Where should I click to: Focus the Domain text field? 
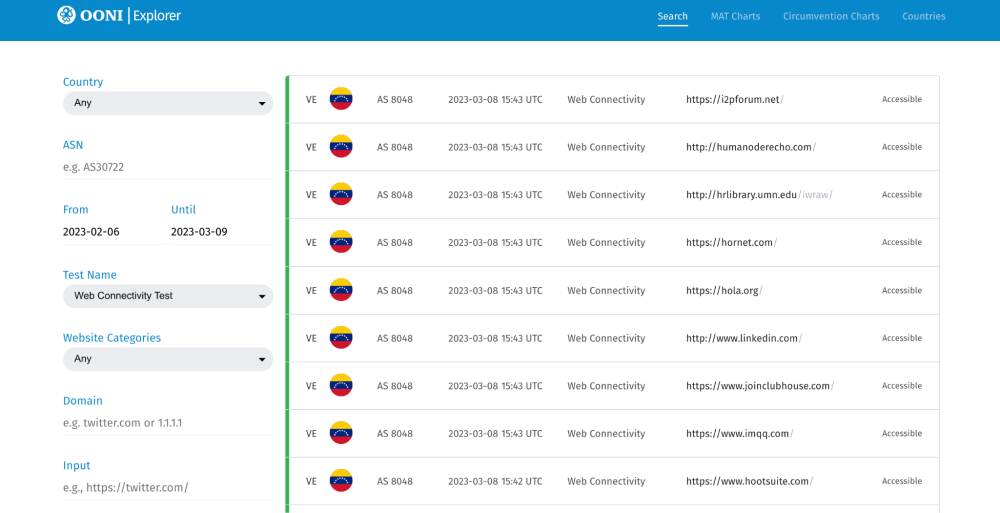tap(167, 423)
